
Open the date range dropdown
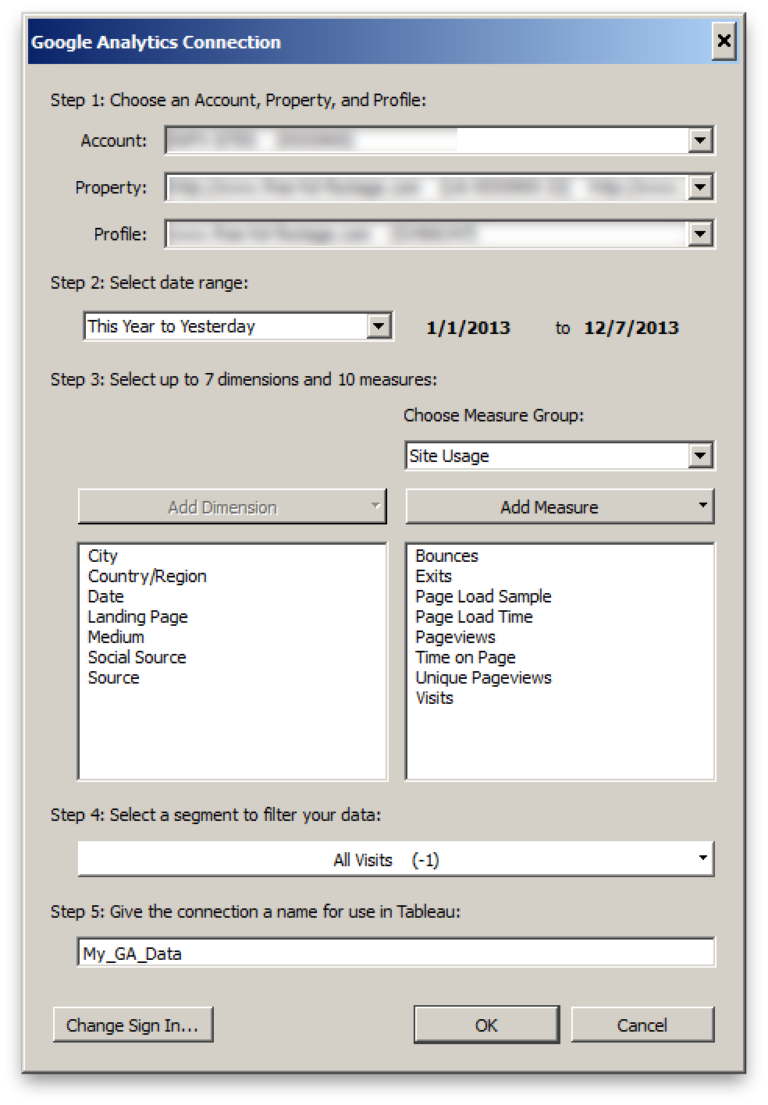point(378,326)
